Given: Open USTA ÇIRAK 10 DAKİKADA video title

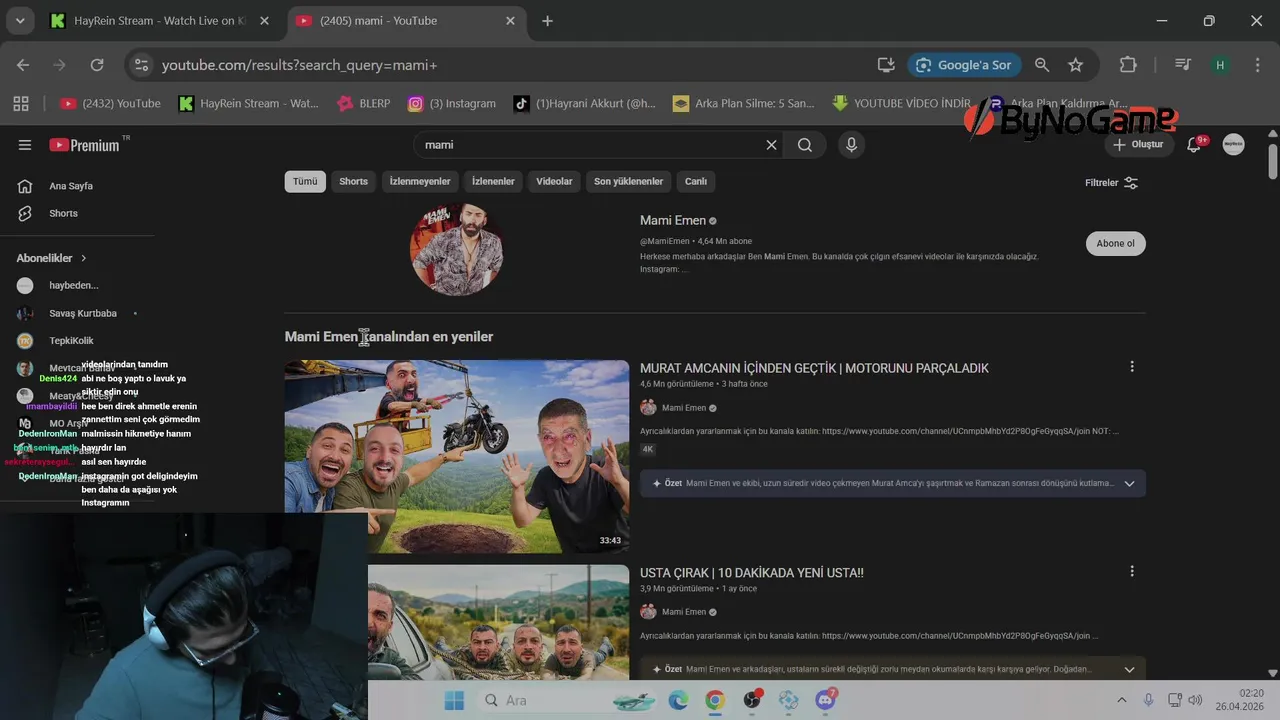Looking at the screenshot, I should 752,573.
